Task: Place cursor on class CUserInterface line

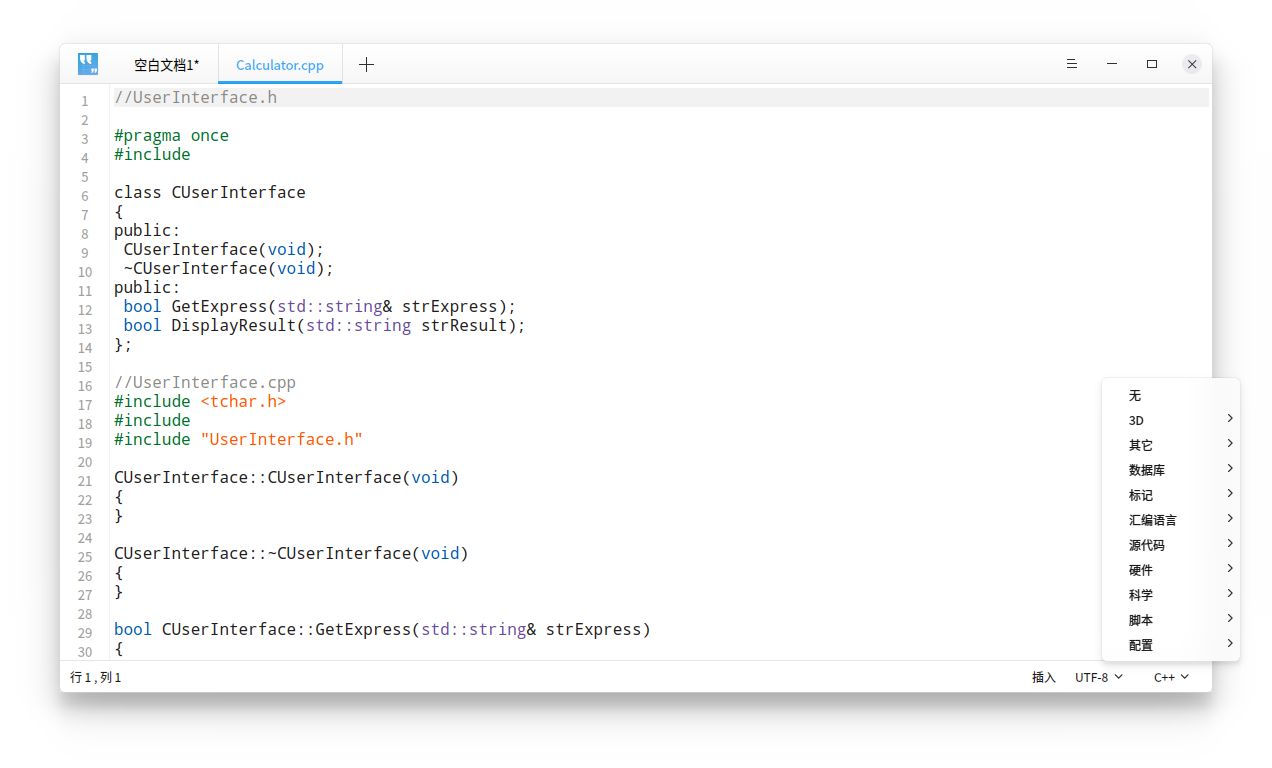Action: (x=210, y=192)
